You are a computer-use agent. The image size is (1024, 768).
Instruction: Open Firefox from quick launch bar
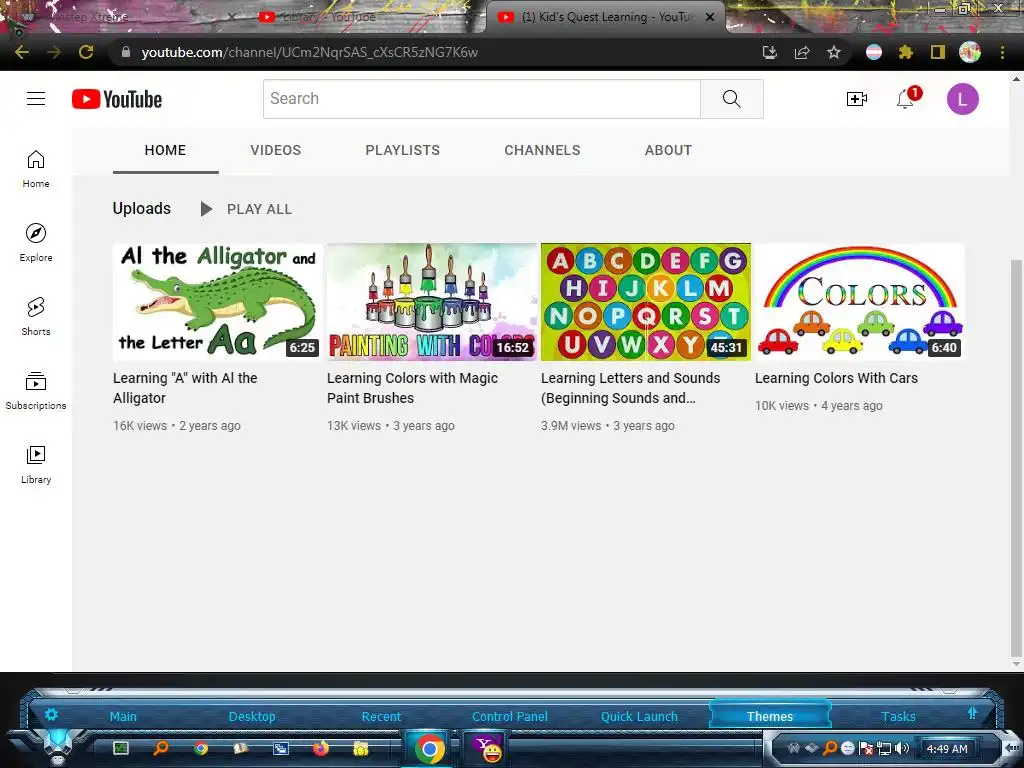[321, 748]
